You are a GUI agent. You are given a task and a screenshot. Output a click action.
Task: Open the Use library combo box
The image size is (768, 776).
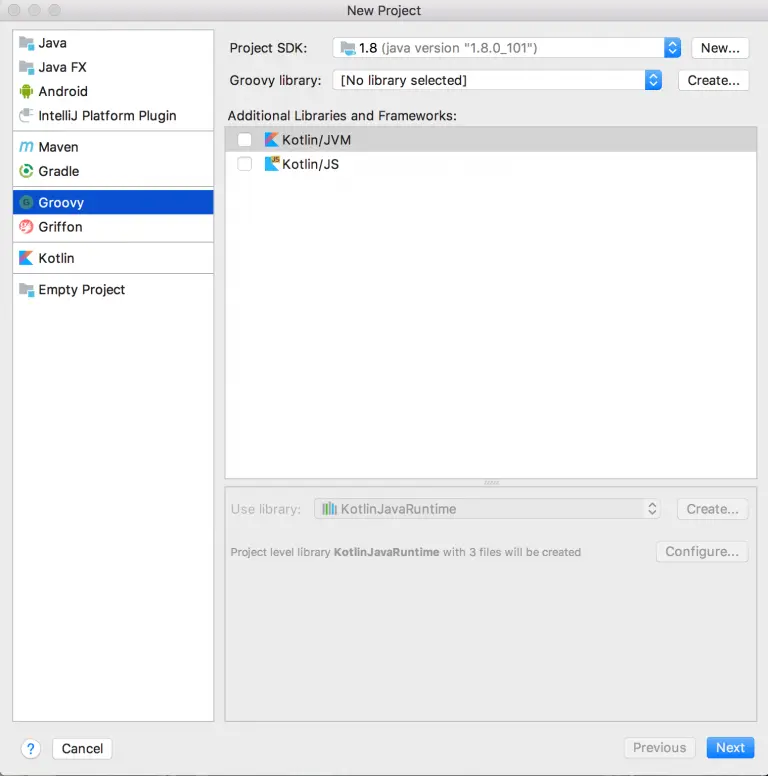487,509
